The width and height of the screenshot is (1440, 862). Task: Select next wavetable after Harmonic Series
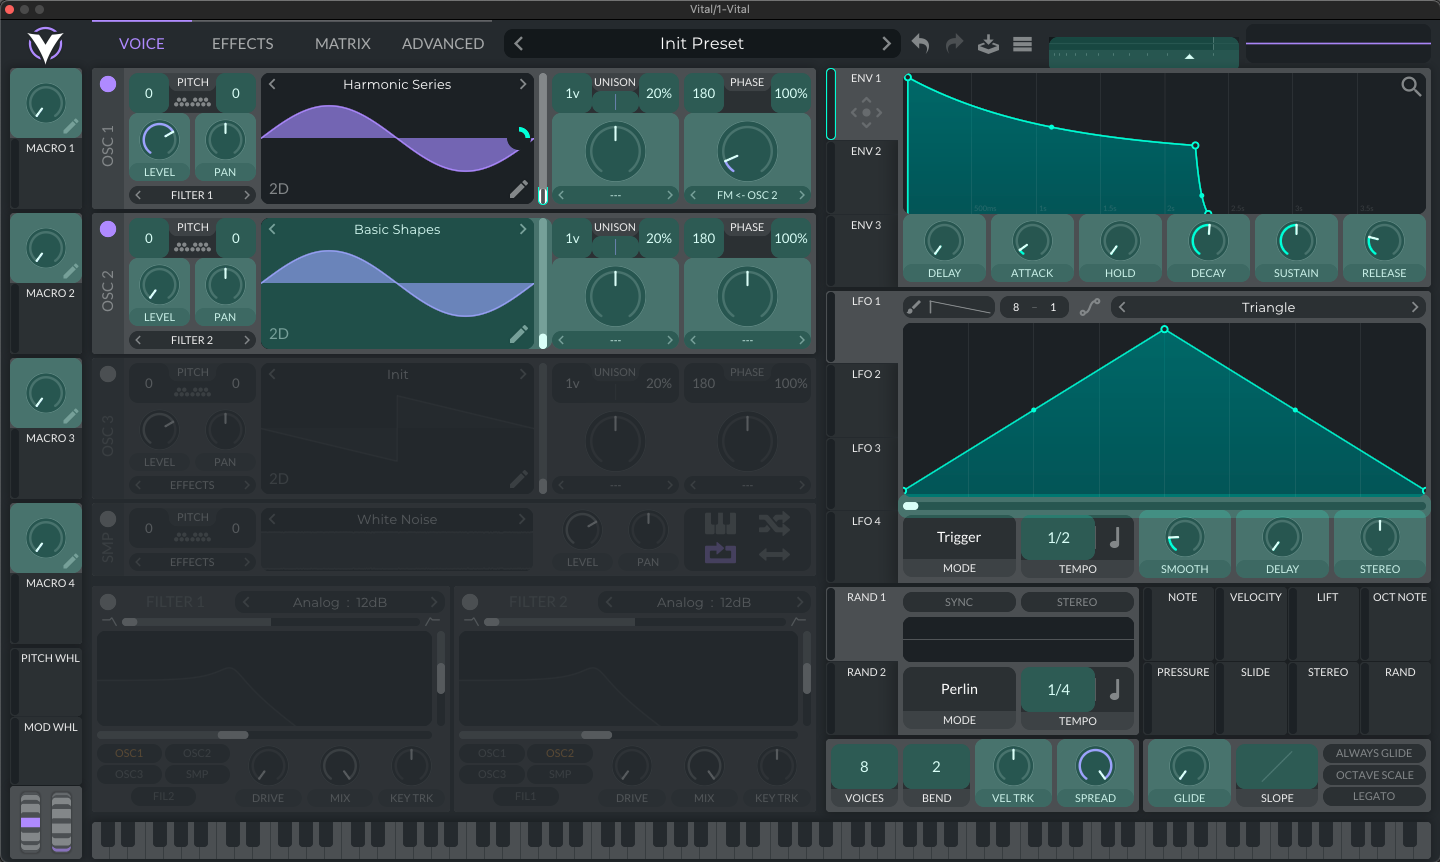point(522,85)
